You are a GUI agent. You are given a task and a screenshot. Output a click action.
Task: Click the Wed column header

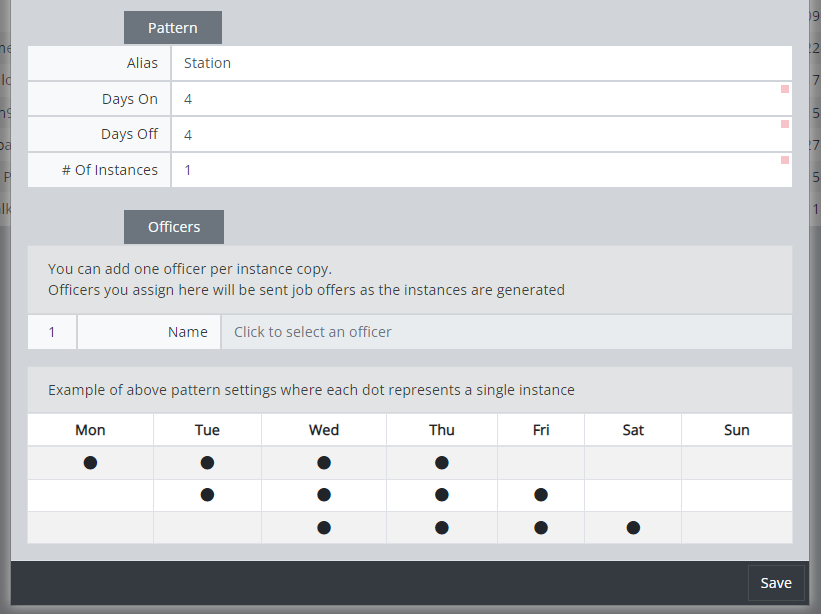click(x=324, y=430)
